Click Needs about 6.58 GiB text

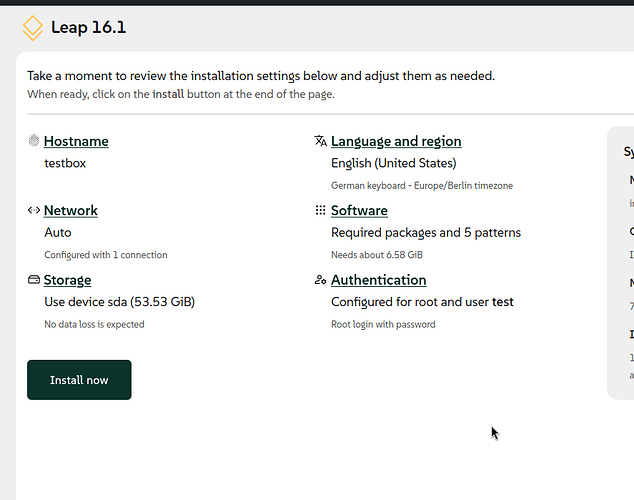[x=377, y=255]
